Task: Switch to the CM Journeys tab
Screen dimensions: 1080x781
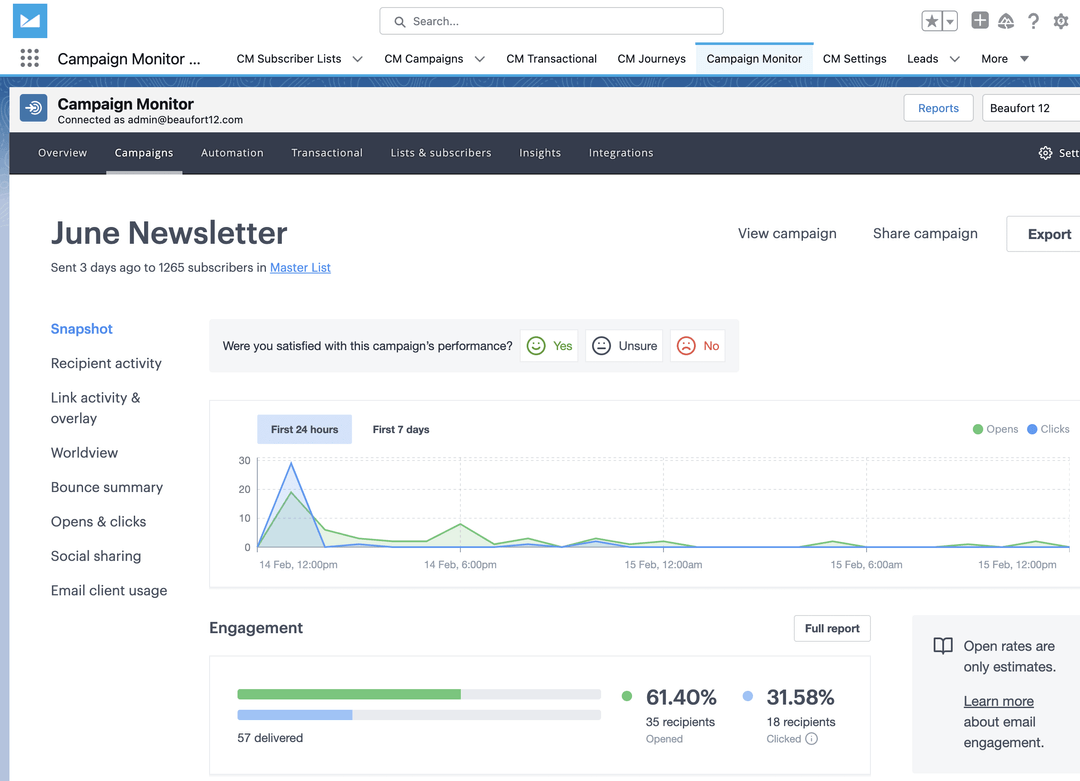Action: click(x=651, y=59)
